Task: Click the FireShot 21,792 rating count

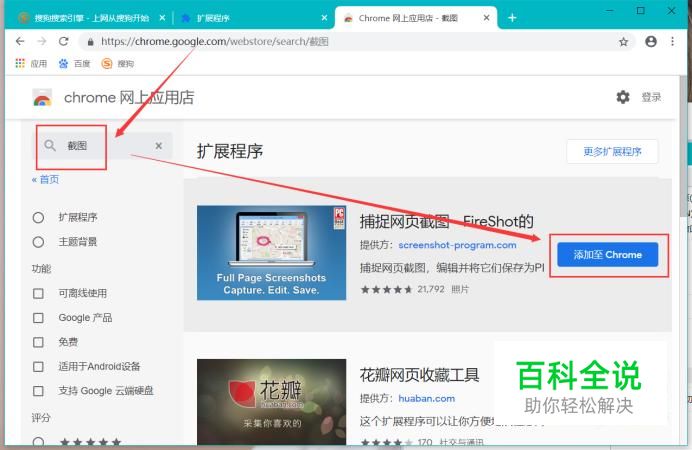Action: coord(431,289)
